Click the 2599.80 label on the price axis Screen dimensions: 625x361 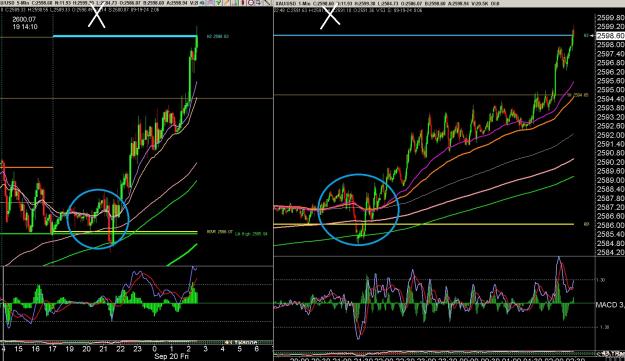pyautogui.click(x=610, y=18)
